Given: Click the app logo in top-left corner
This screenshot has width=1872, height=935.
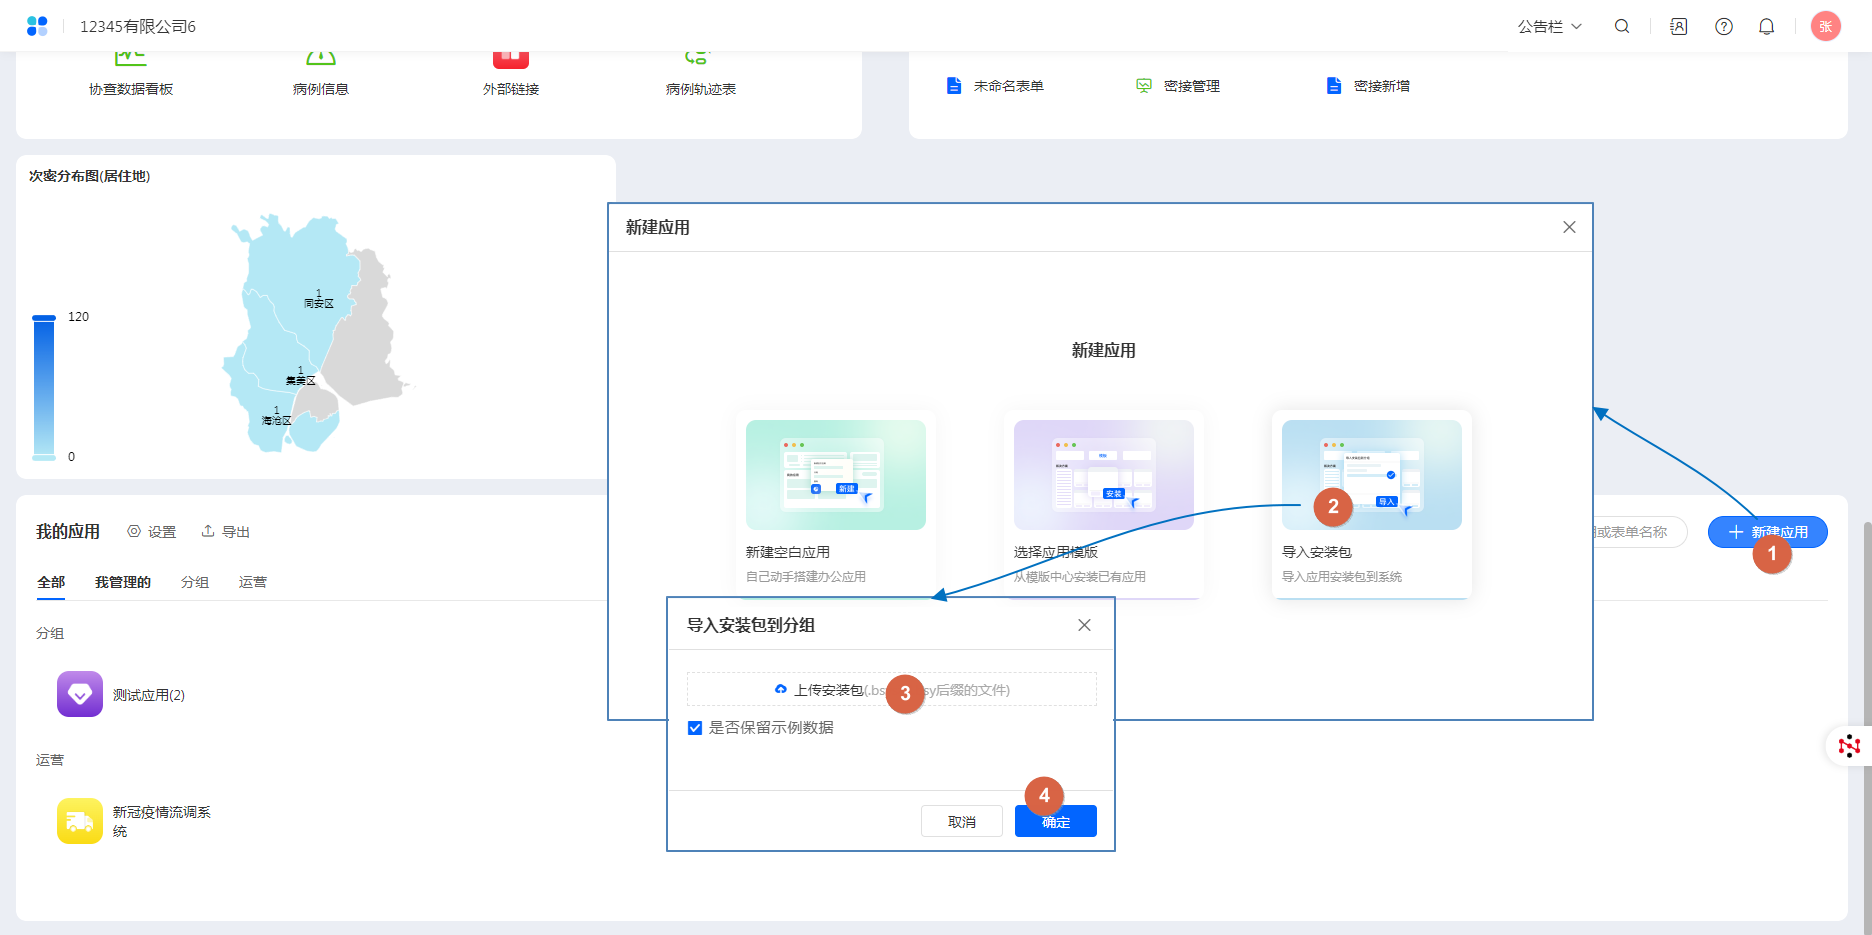Looking at the screenshot, I should 37,27.
